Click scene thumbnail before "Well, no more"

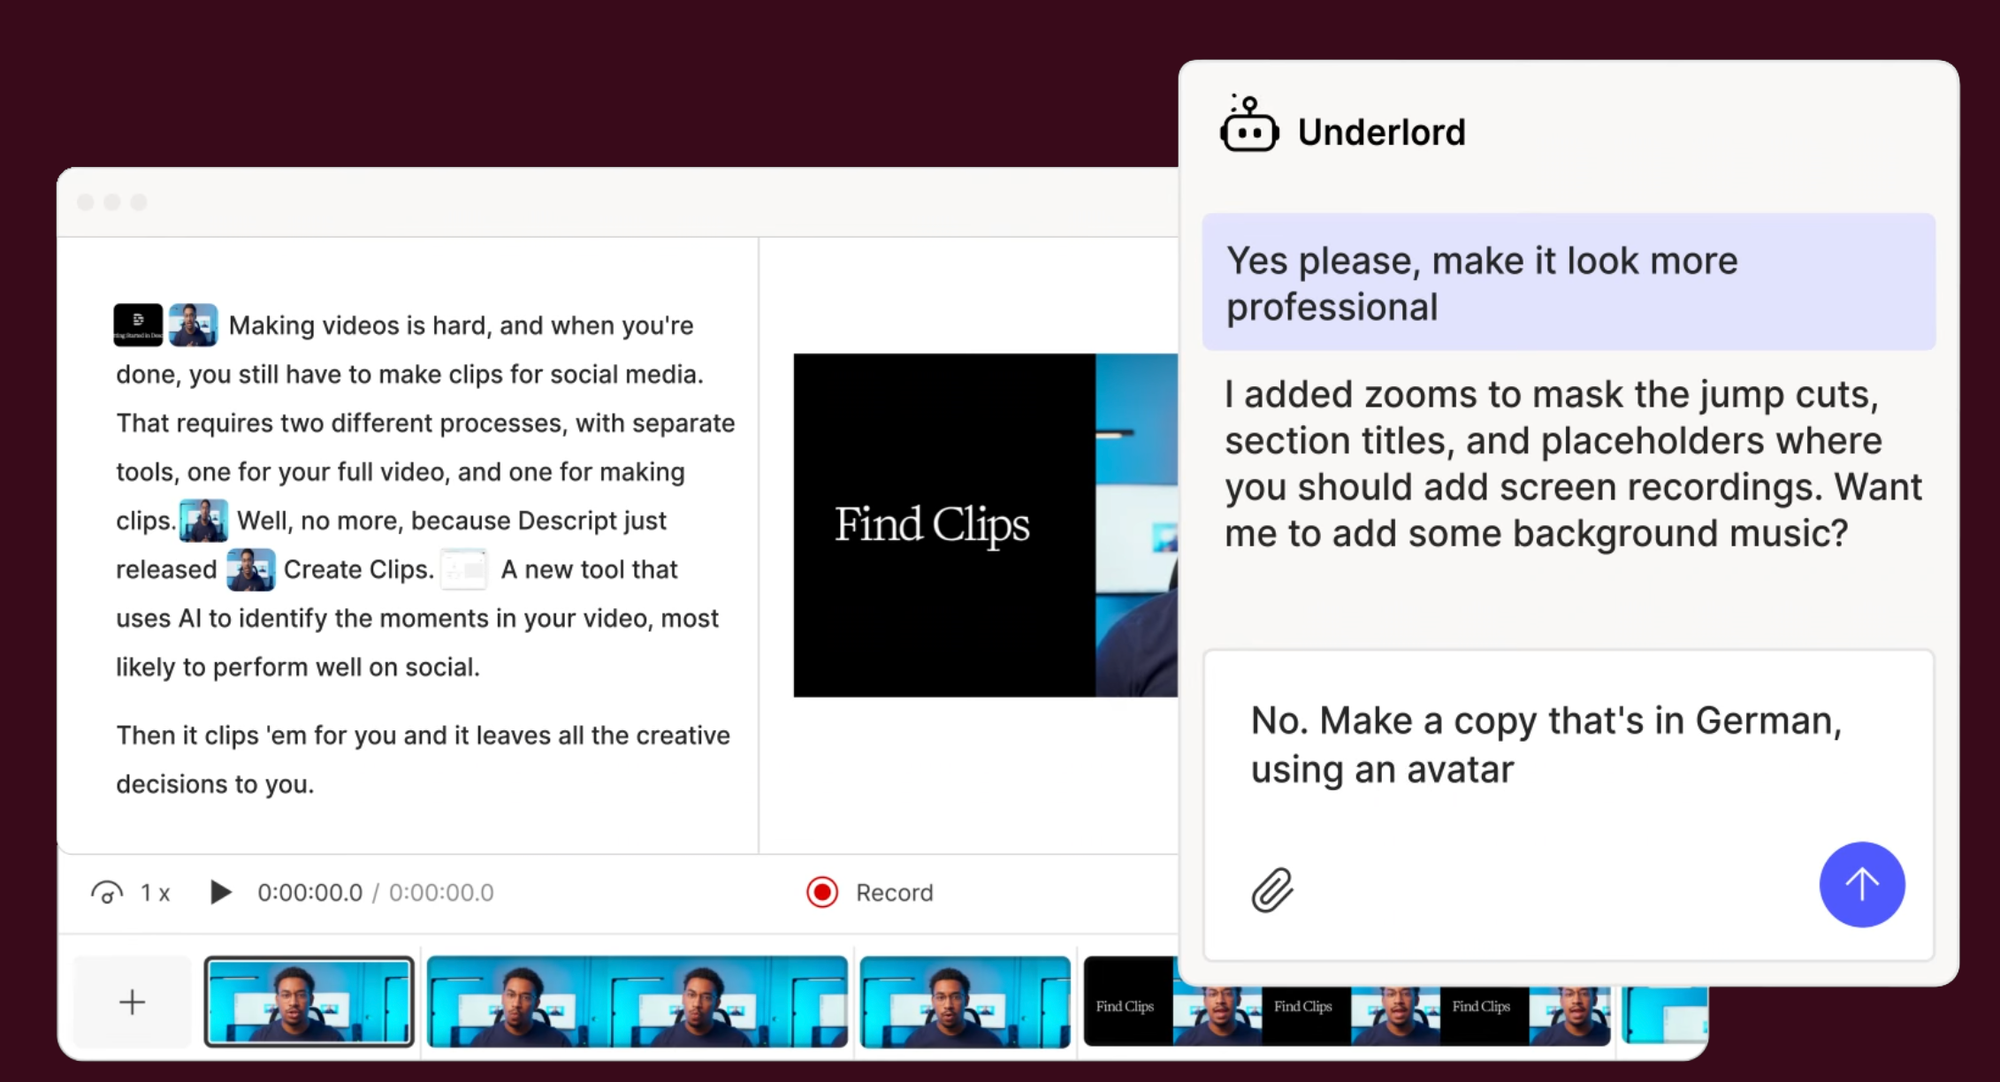pyautogui.click(x=203, y=520)
